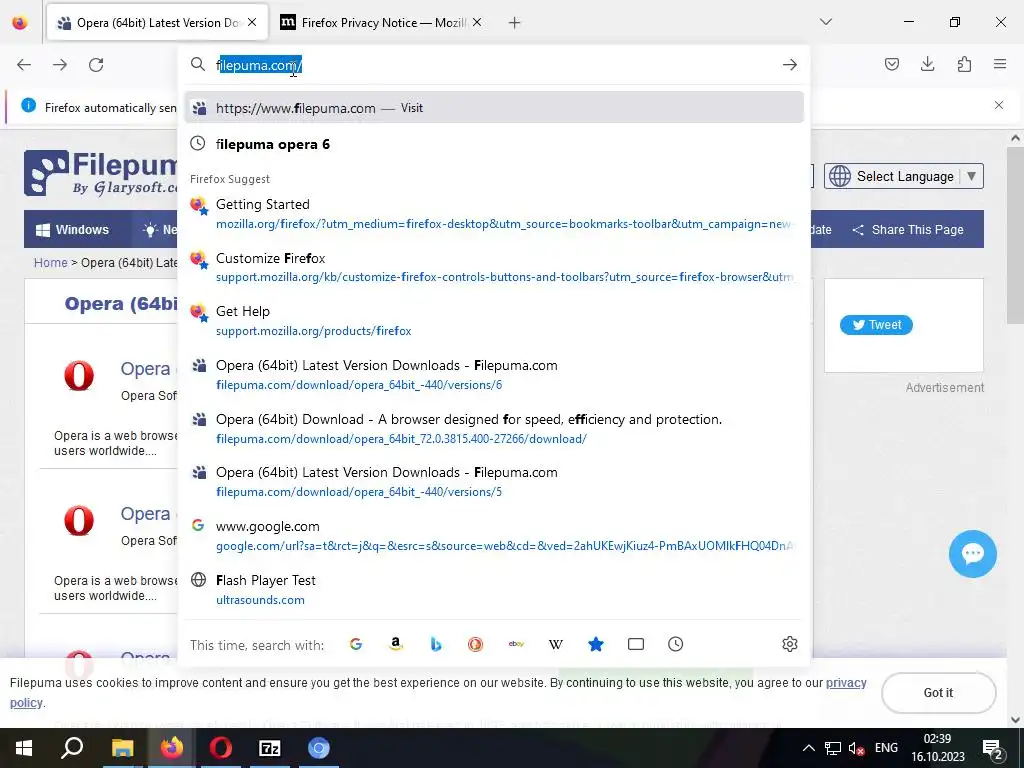Reload the current page
The width and height of the screenshot is (1024, 768).
coord(96,65)
